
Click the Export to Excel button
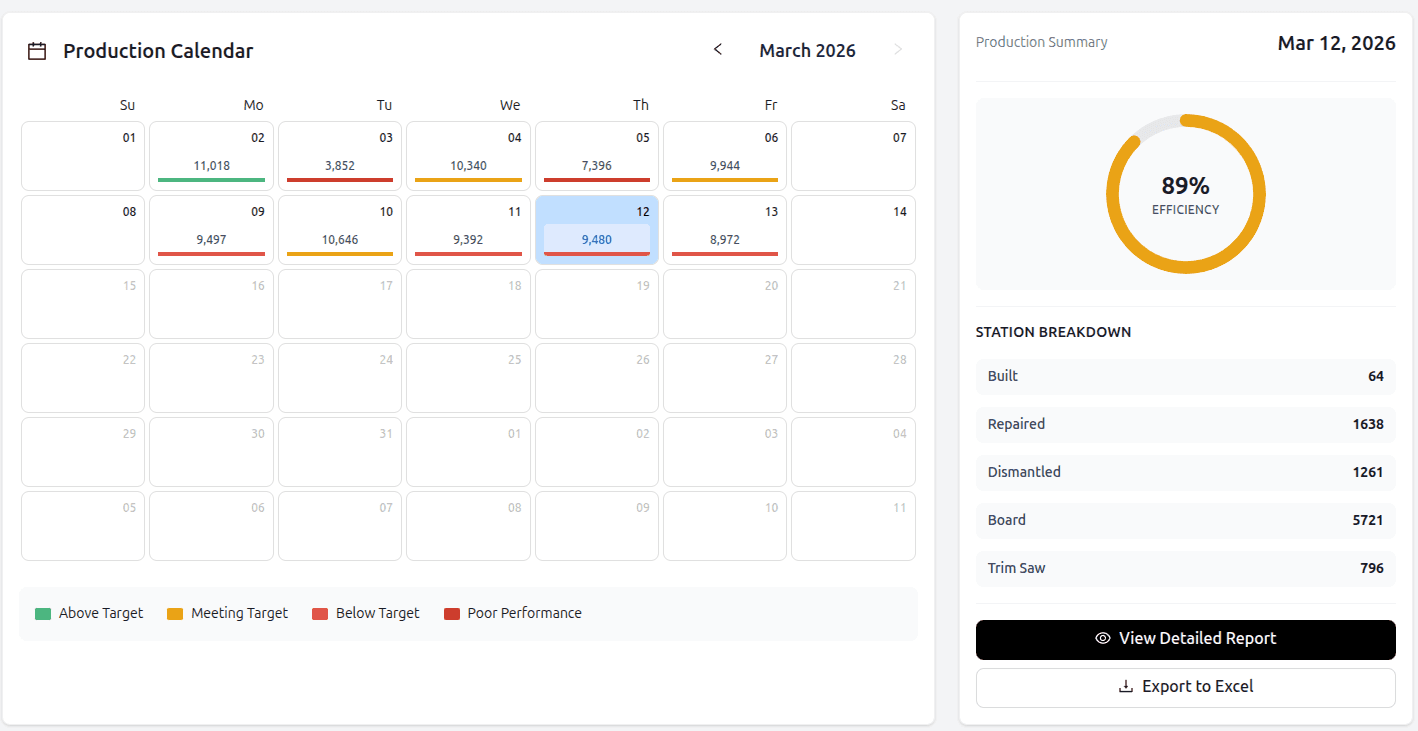click(x=1185, y=687)
